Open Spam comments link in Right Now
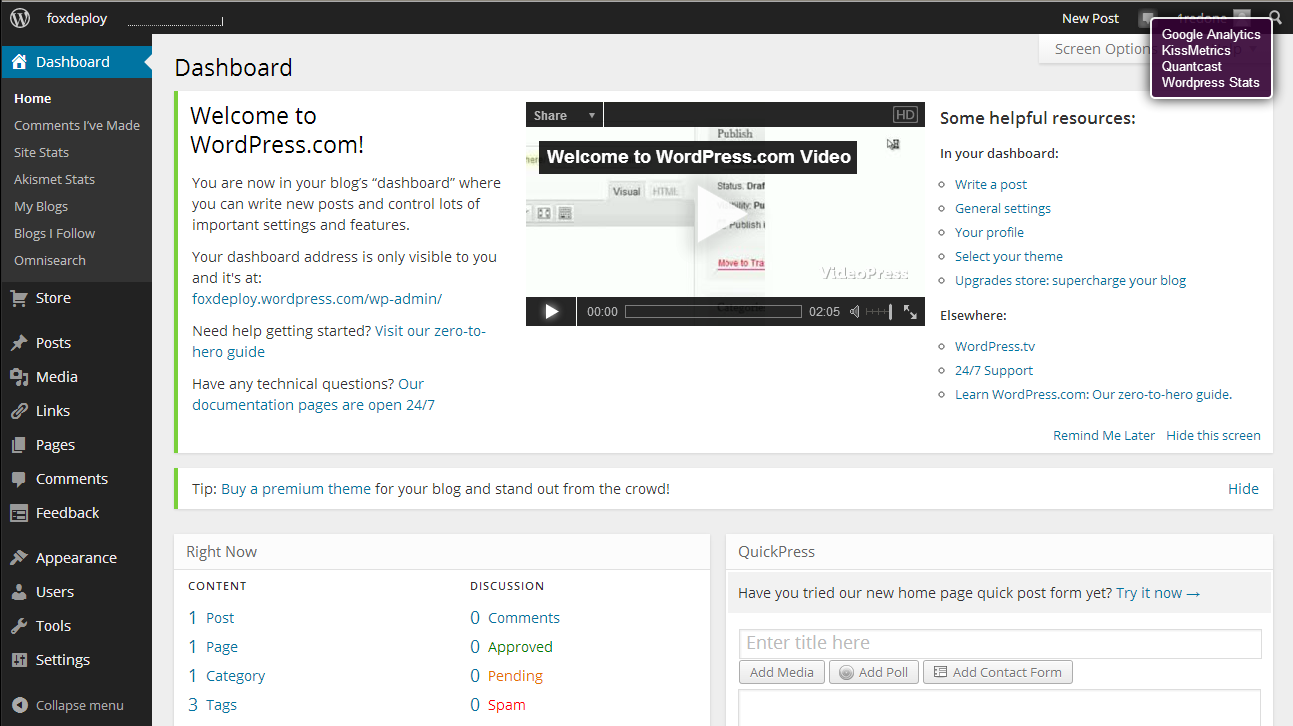This screenshot has width=1293, height=726. point(506,705)
